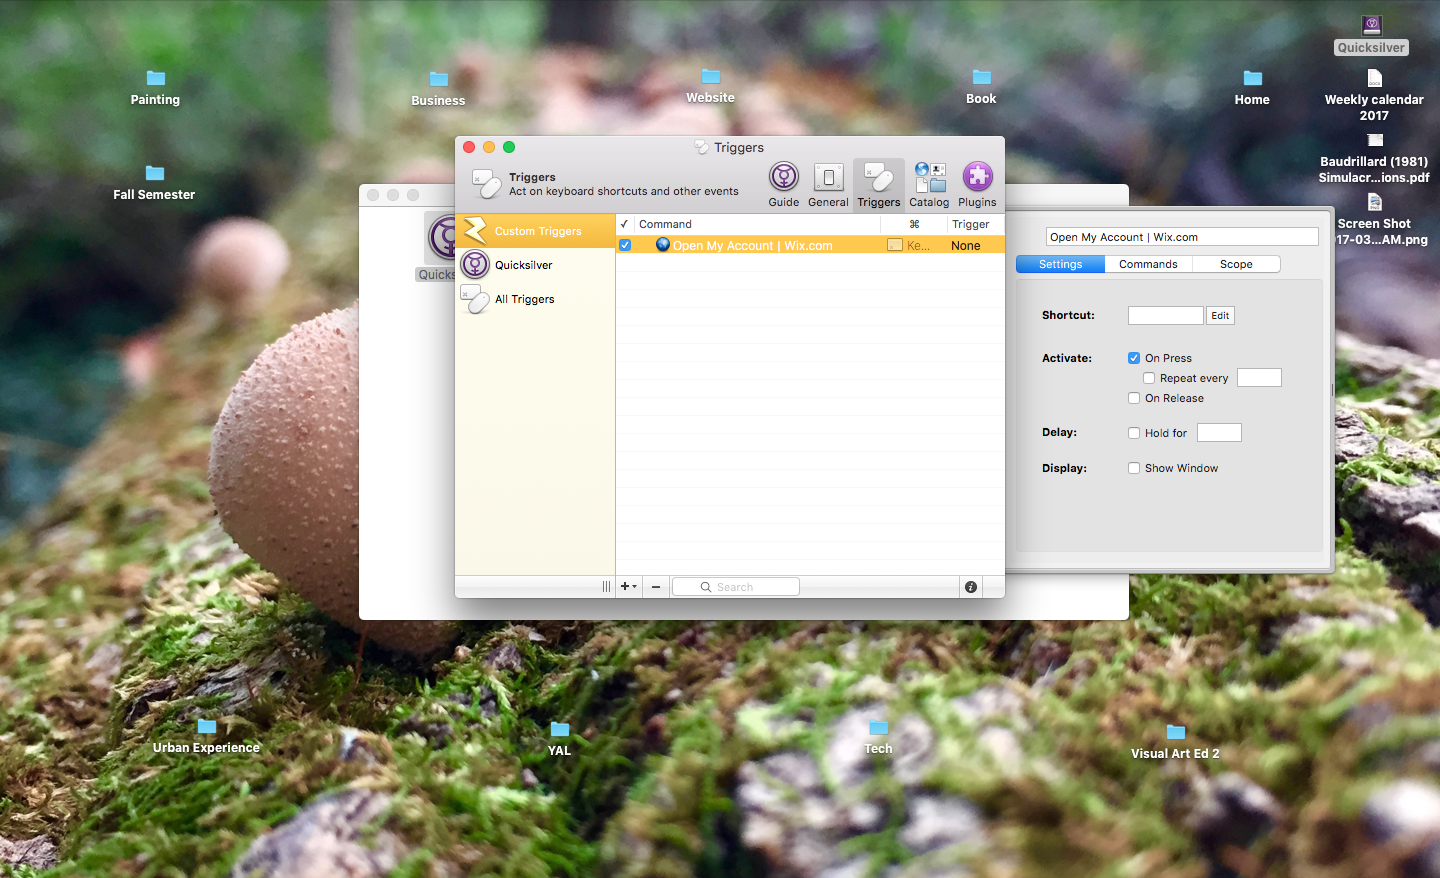Viewport: 1440px width, 878px height.
Task: Click the Edit shortcut button
Action: [1220, 315]
